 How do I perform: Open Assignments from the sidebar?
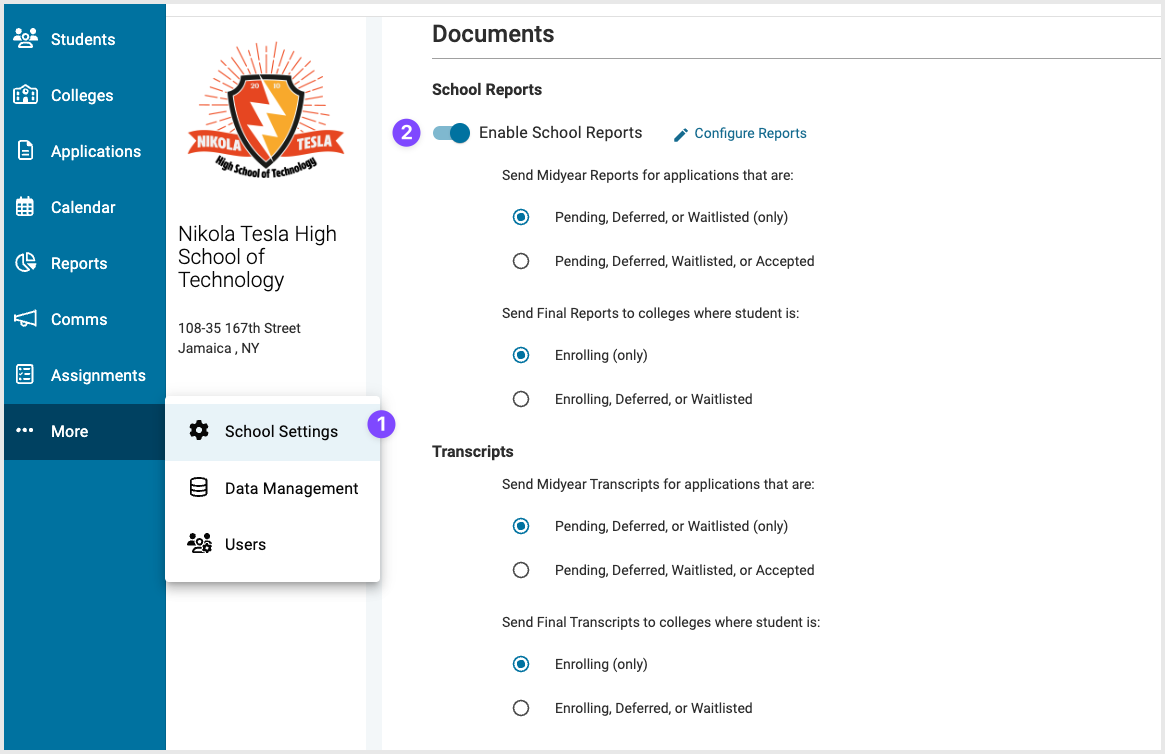[85, 375]
